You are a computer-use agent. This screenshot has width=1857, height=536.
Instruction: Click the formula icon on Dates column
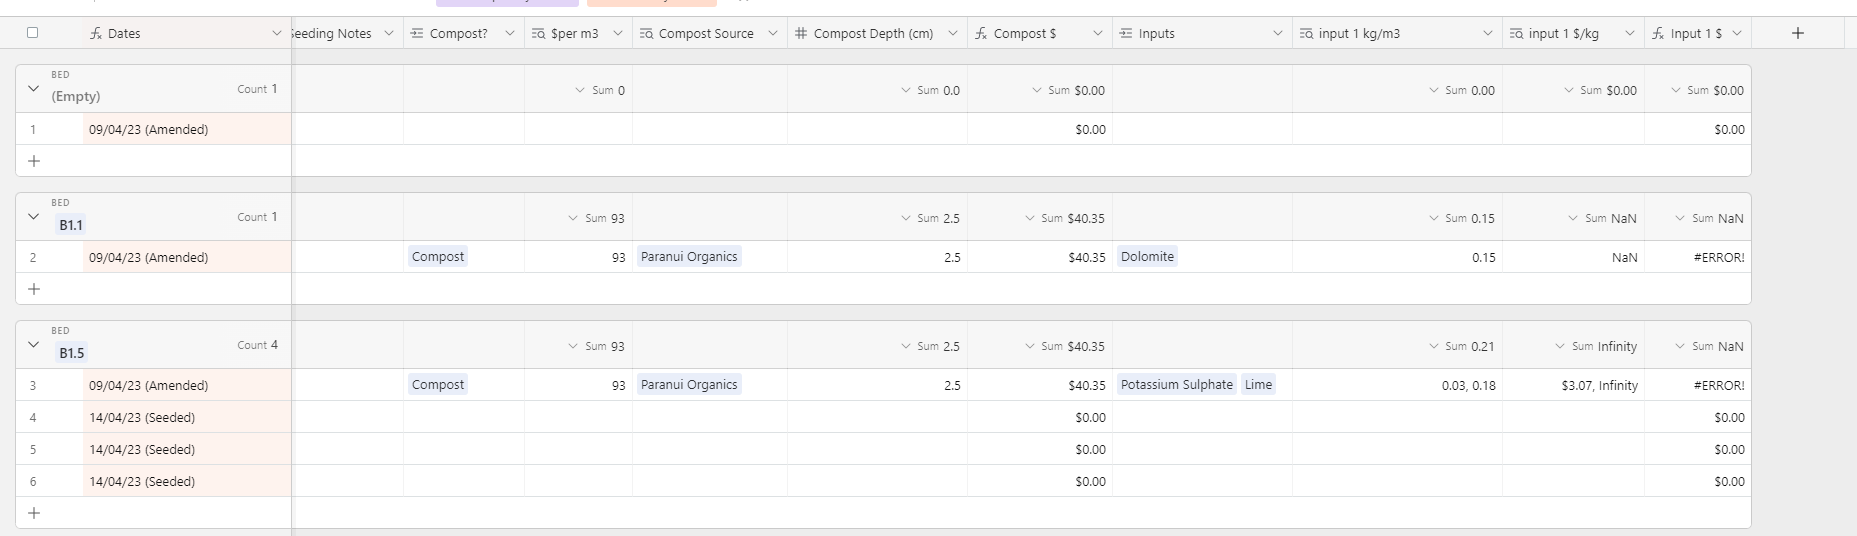96,33
